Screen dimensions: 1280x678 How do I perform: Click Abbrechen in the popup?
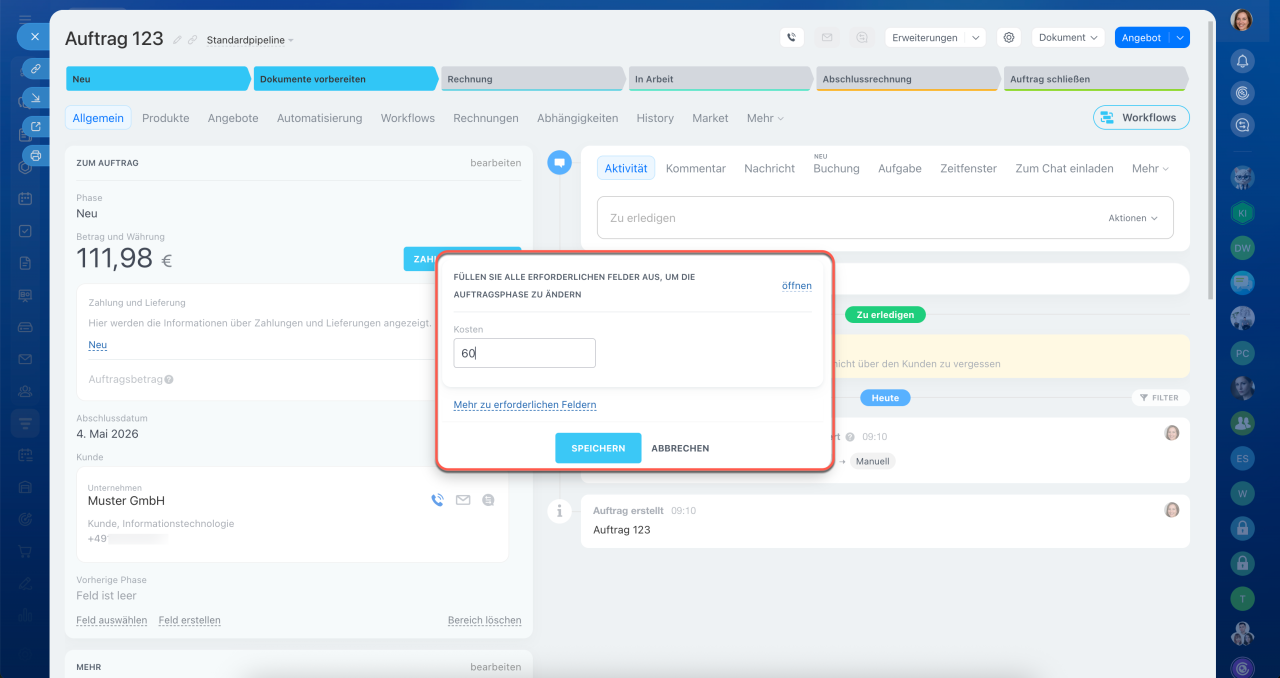(x=680, y=448)
